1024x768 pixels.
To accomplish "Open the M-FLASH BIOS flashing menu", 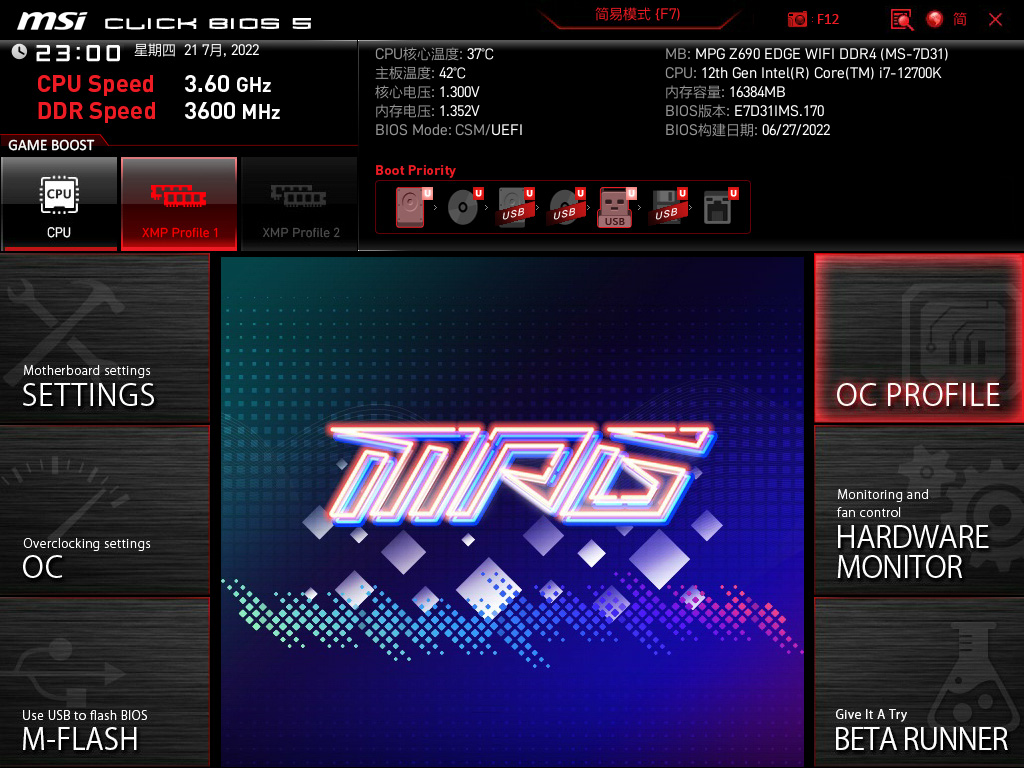I will (x=104, y=682).
